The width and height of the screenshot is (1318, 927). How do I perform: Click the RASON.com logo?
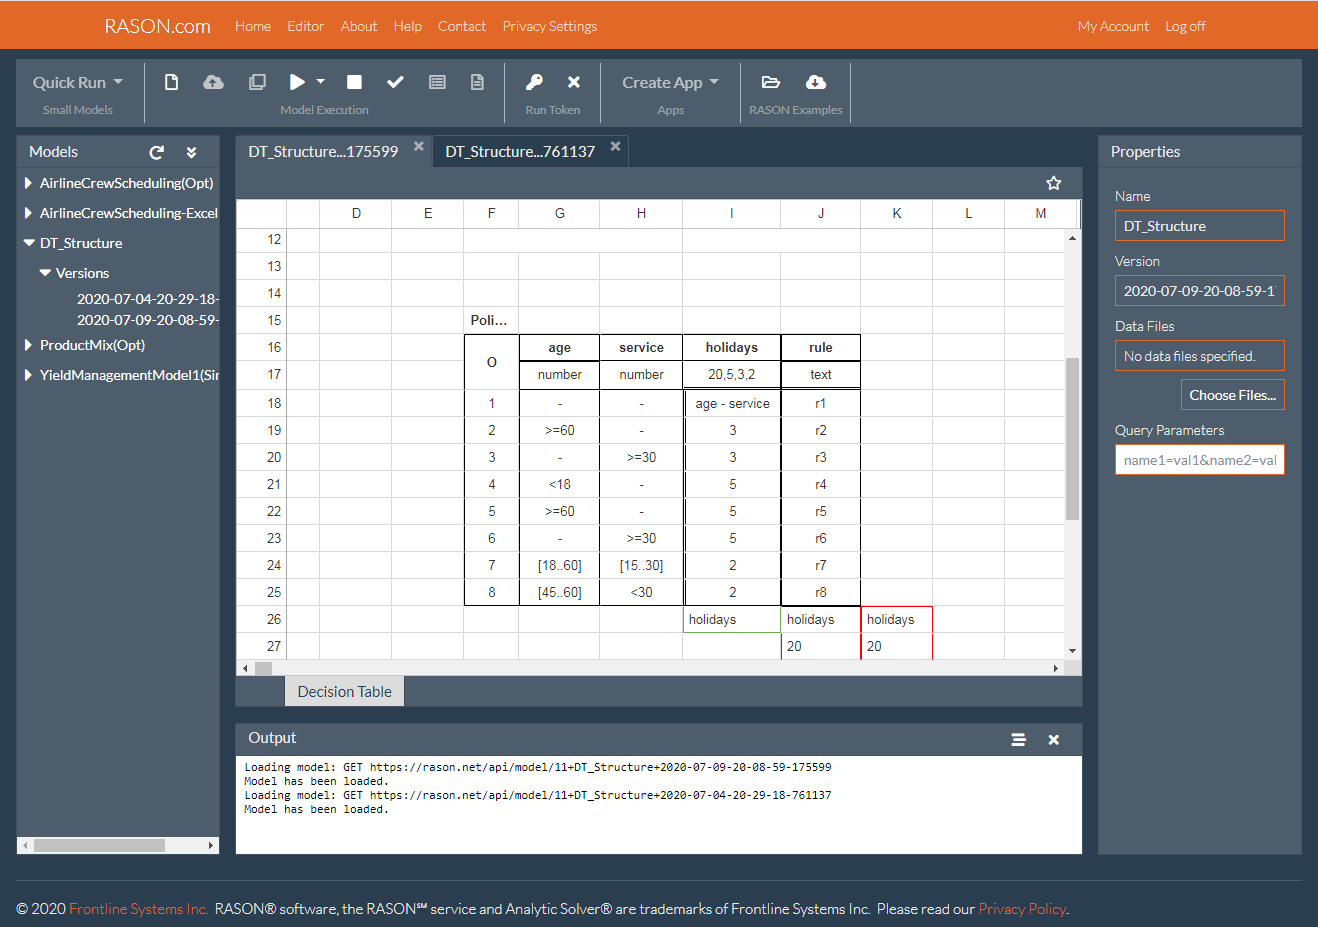(158, 26)
